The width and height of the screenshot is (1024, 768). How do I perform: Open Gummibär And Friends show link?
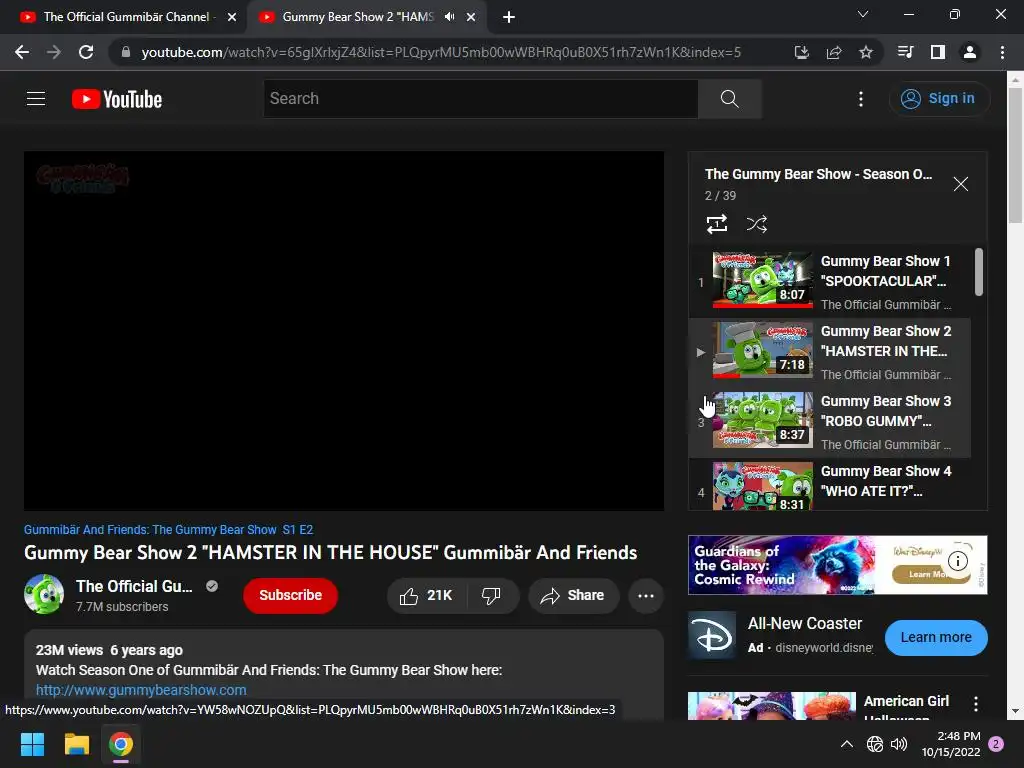click(x=150, y=530)
